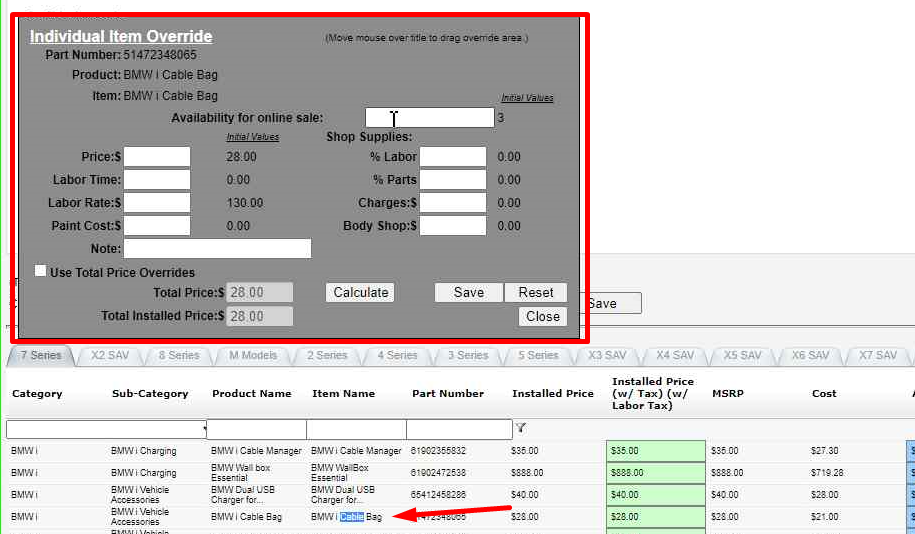
Task: Open the 2 Series tab
Action: tap(327, 355)
